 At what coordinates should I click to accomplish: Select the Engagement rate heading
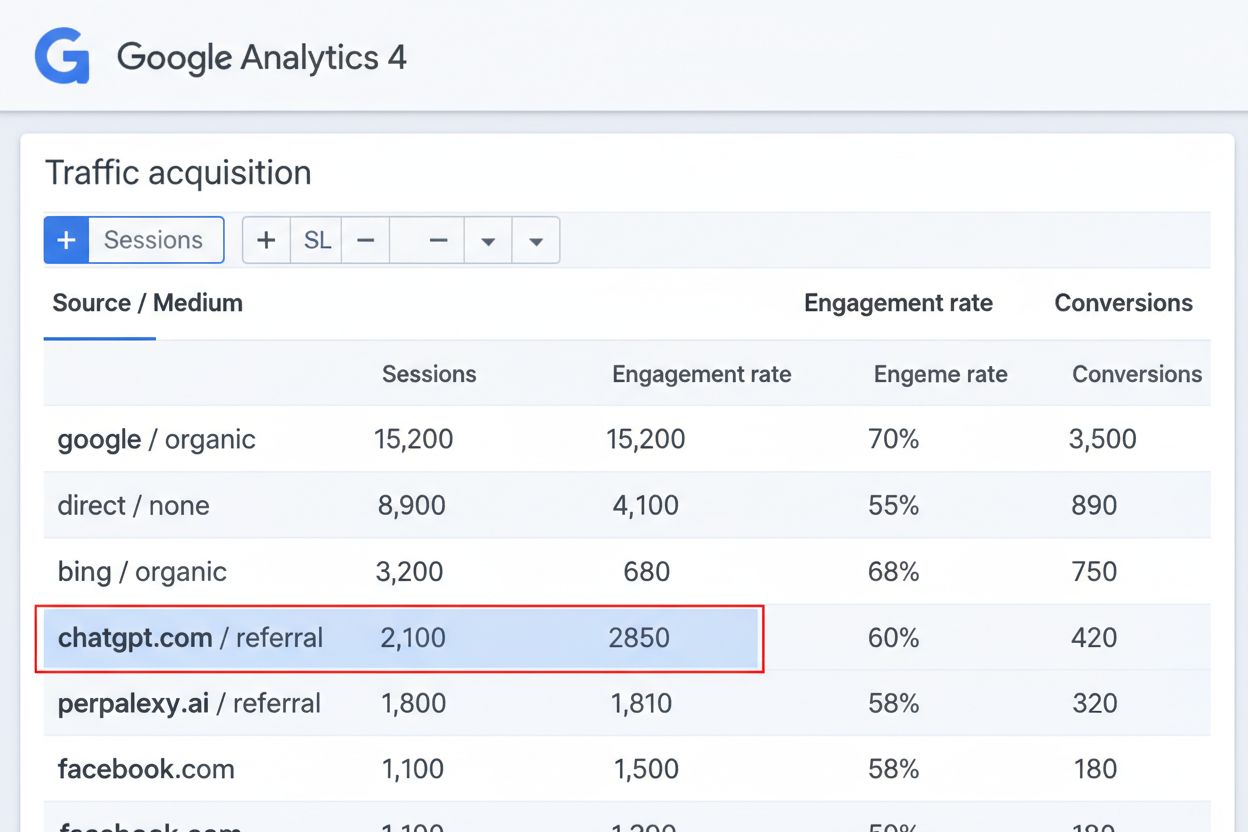(x=897, y=303)
